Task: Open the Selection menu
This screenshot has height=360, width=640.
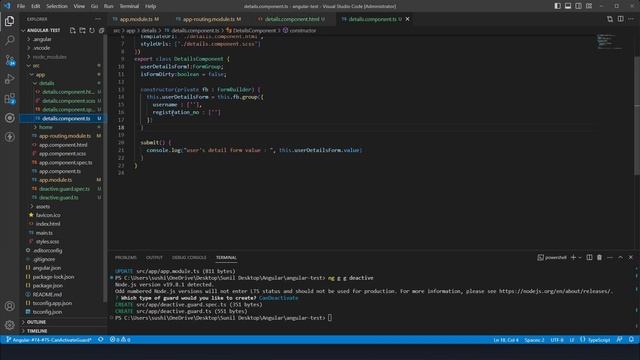Action: 57,6
